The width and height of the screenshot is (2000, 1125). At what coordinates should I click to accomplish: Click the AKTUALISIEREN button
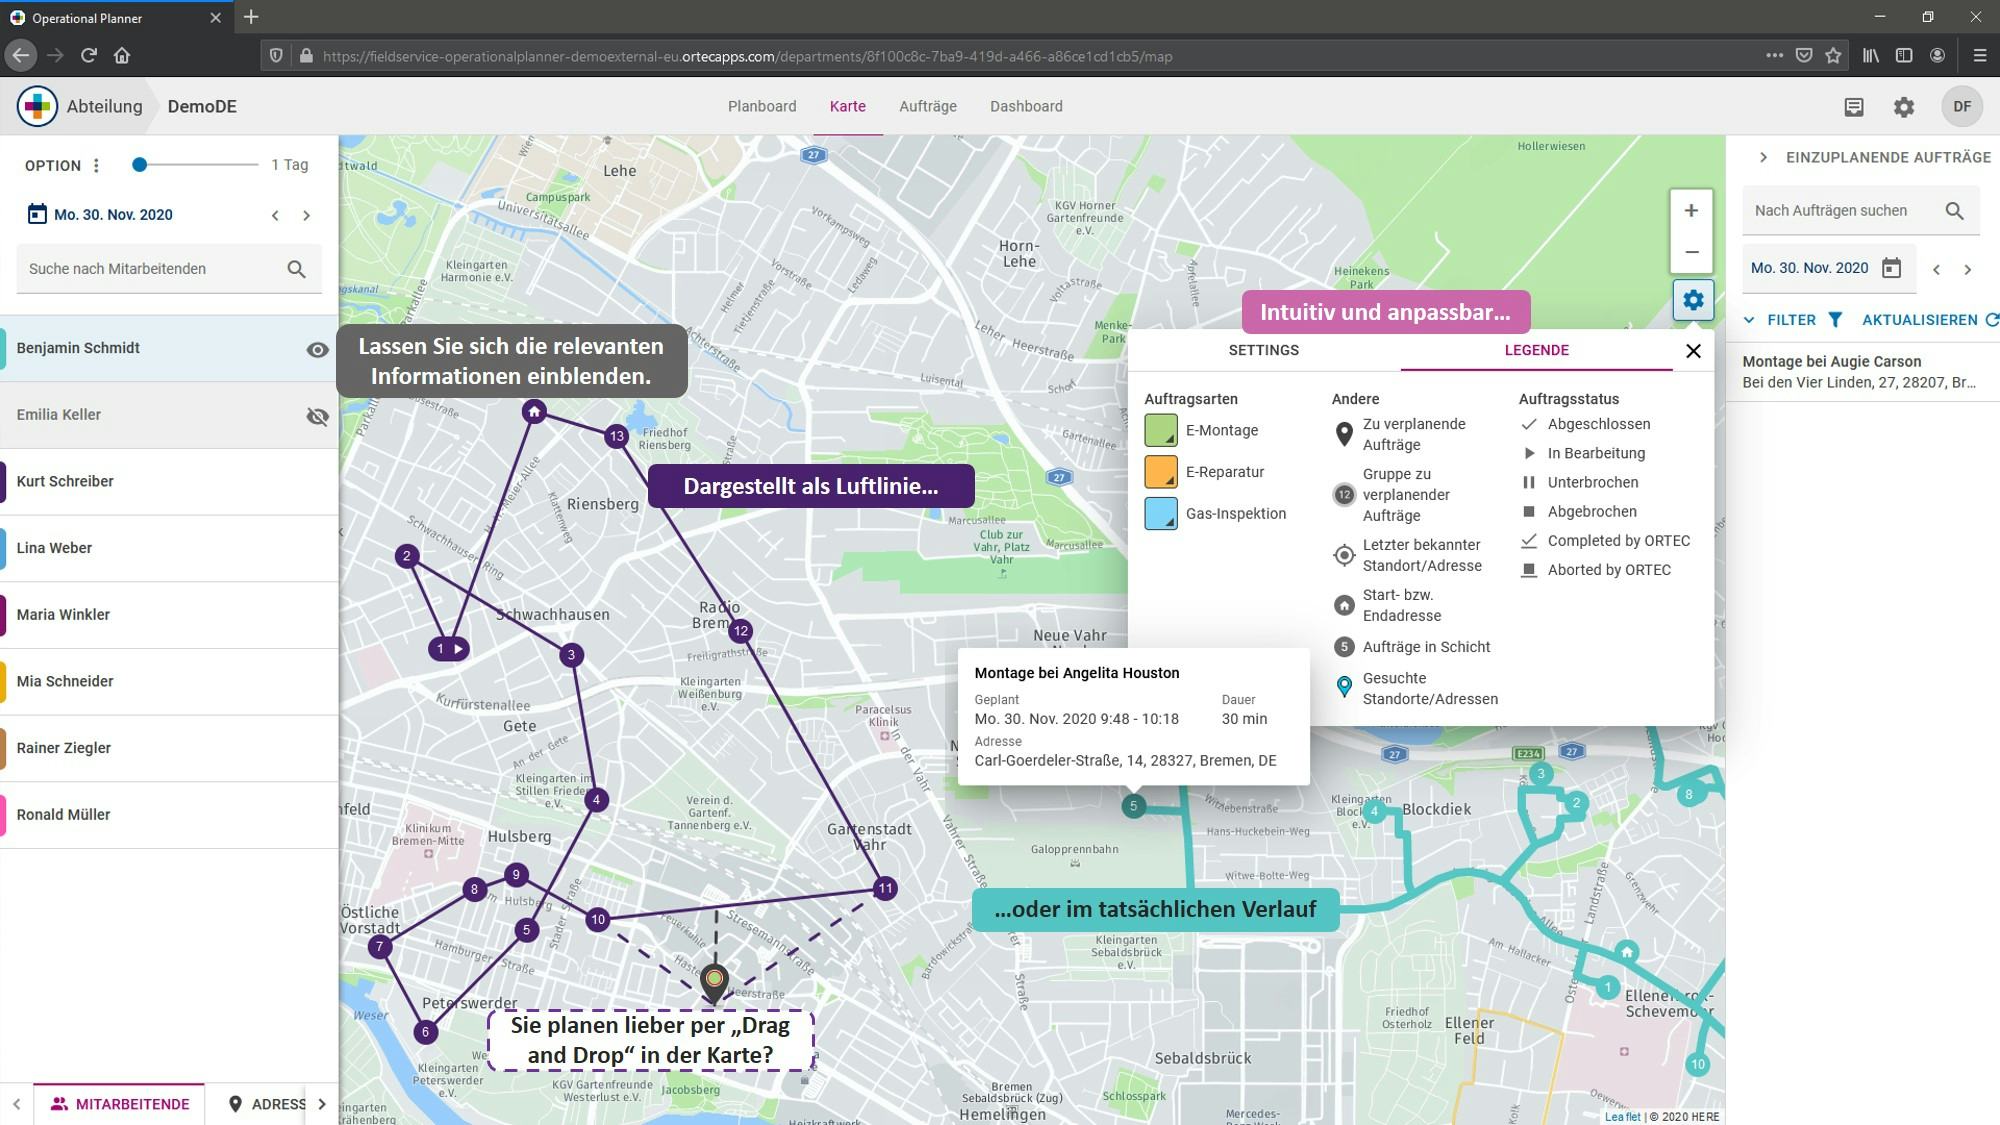pyautogui.click(x=1919, y=320)
